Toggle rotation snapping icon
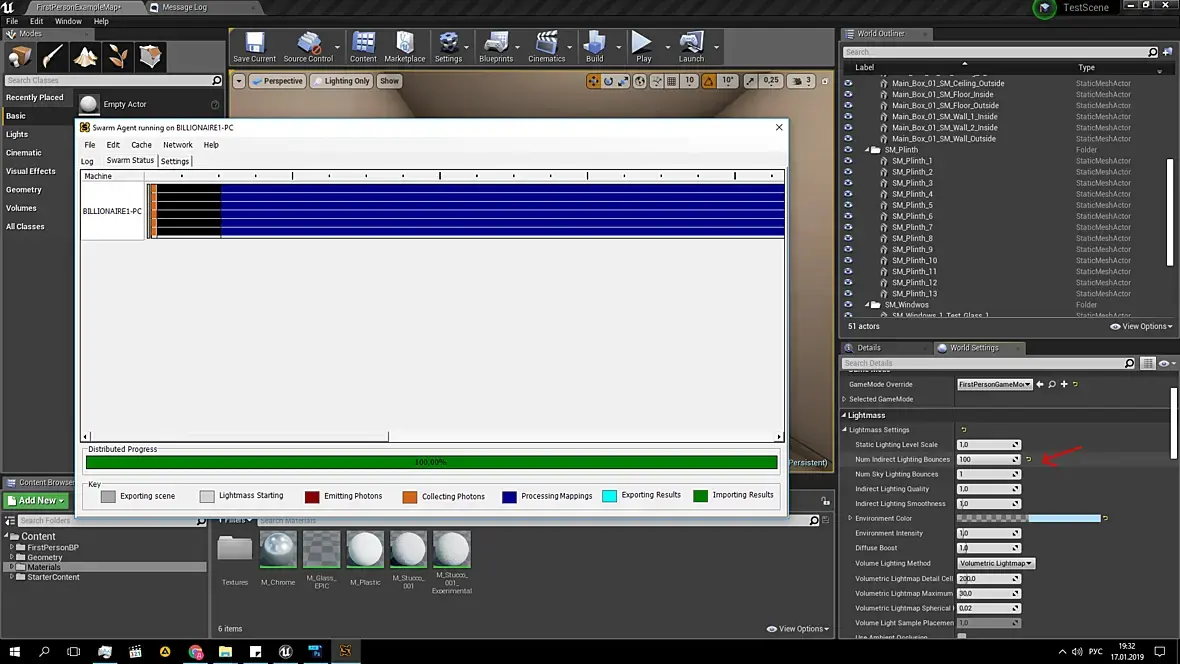The height and width of the screenshot is (664, 1180). point(709,81)
